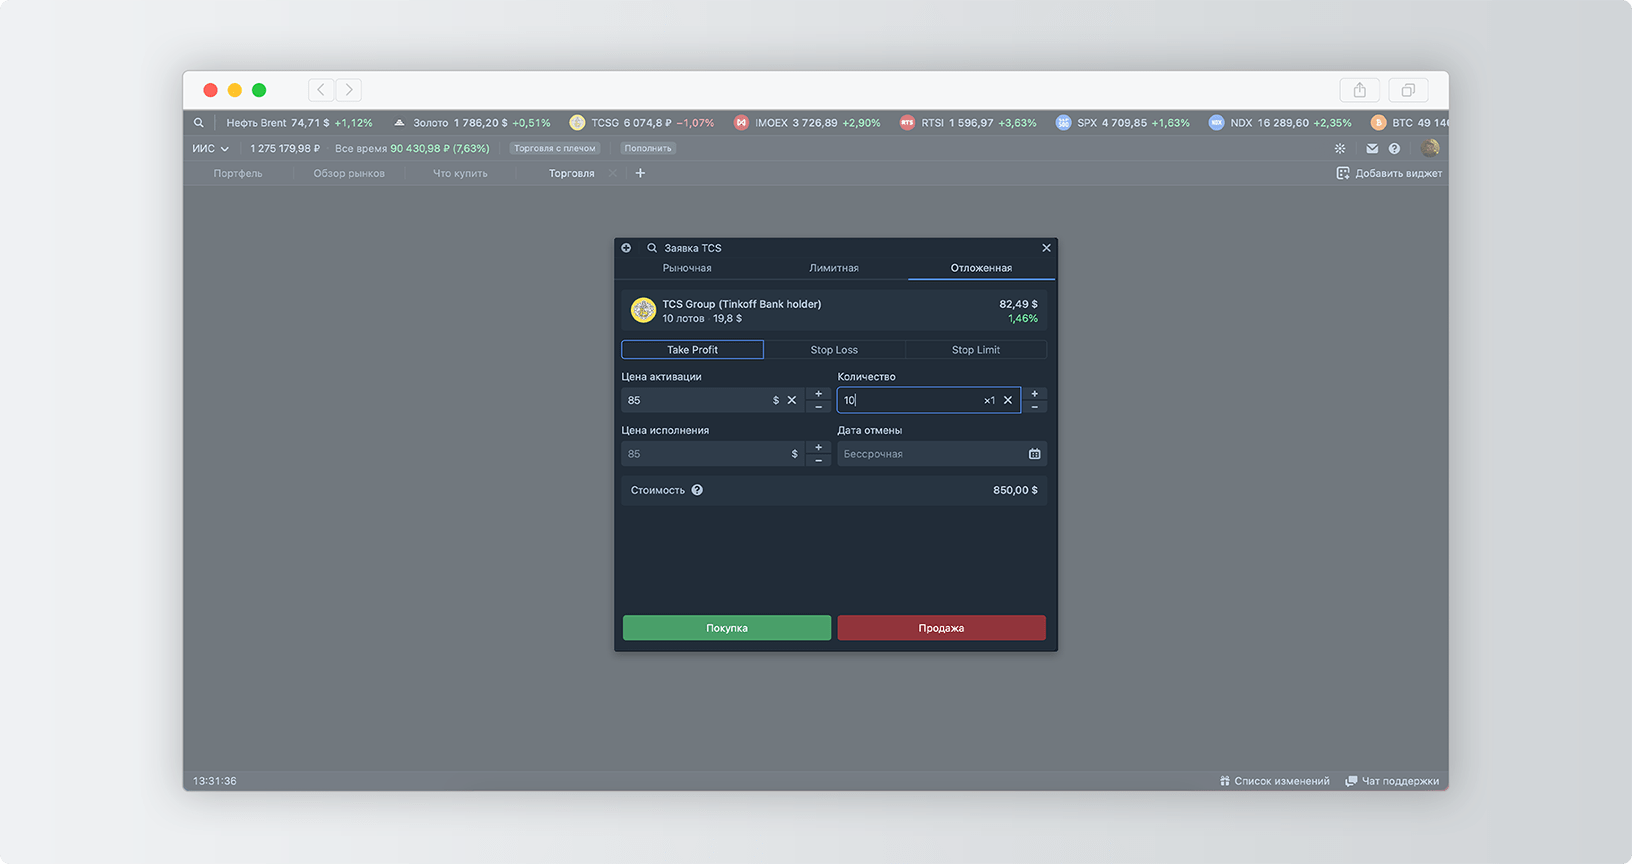This screenshot has height=864, width=1632.
Task: Open the RTSI index icon
Action: pos(907,123)
